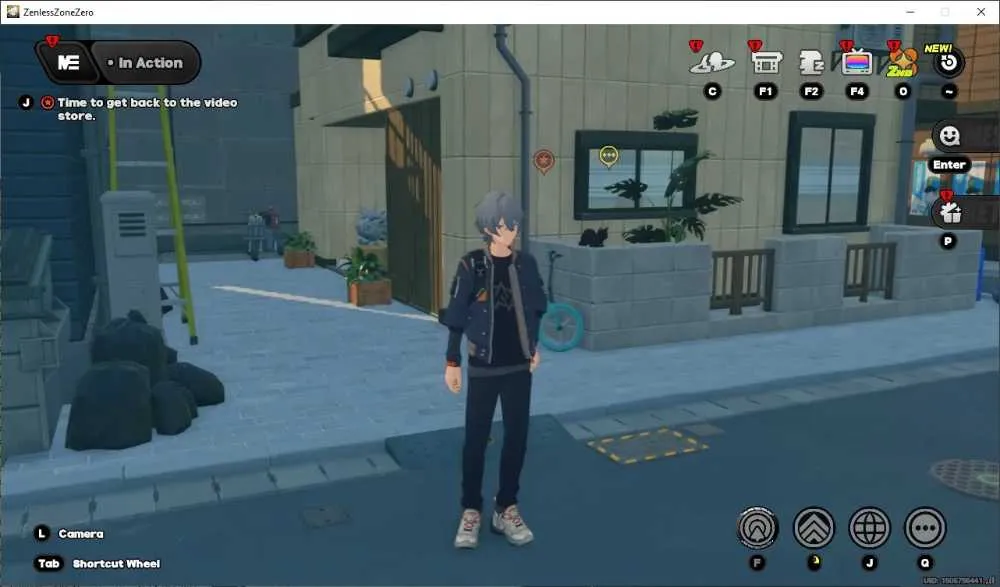Click the Q key hint badge

pos(925,563)
